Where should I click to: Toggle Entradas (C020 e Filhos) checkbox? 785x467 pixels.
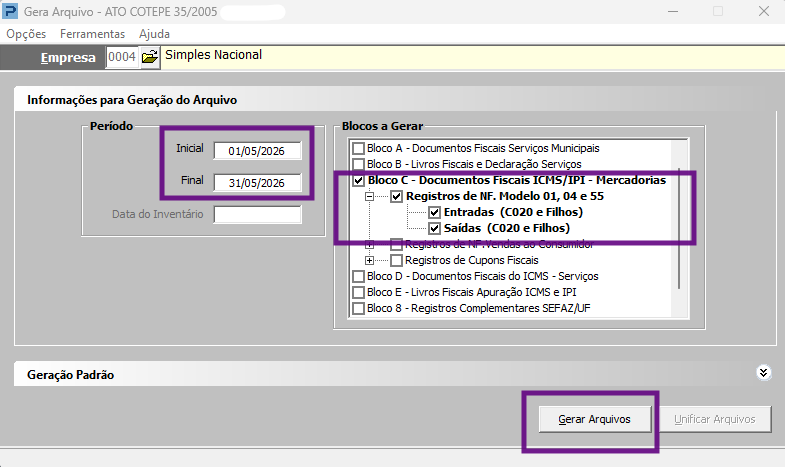point(435,213)
